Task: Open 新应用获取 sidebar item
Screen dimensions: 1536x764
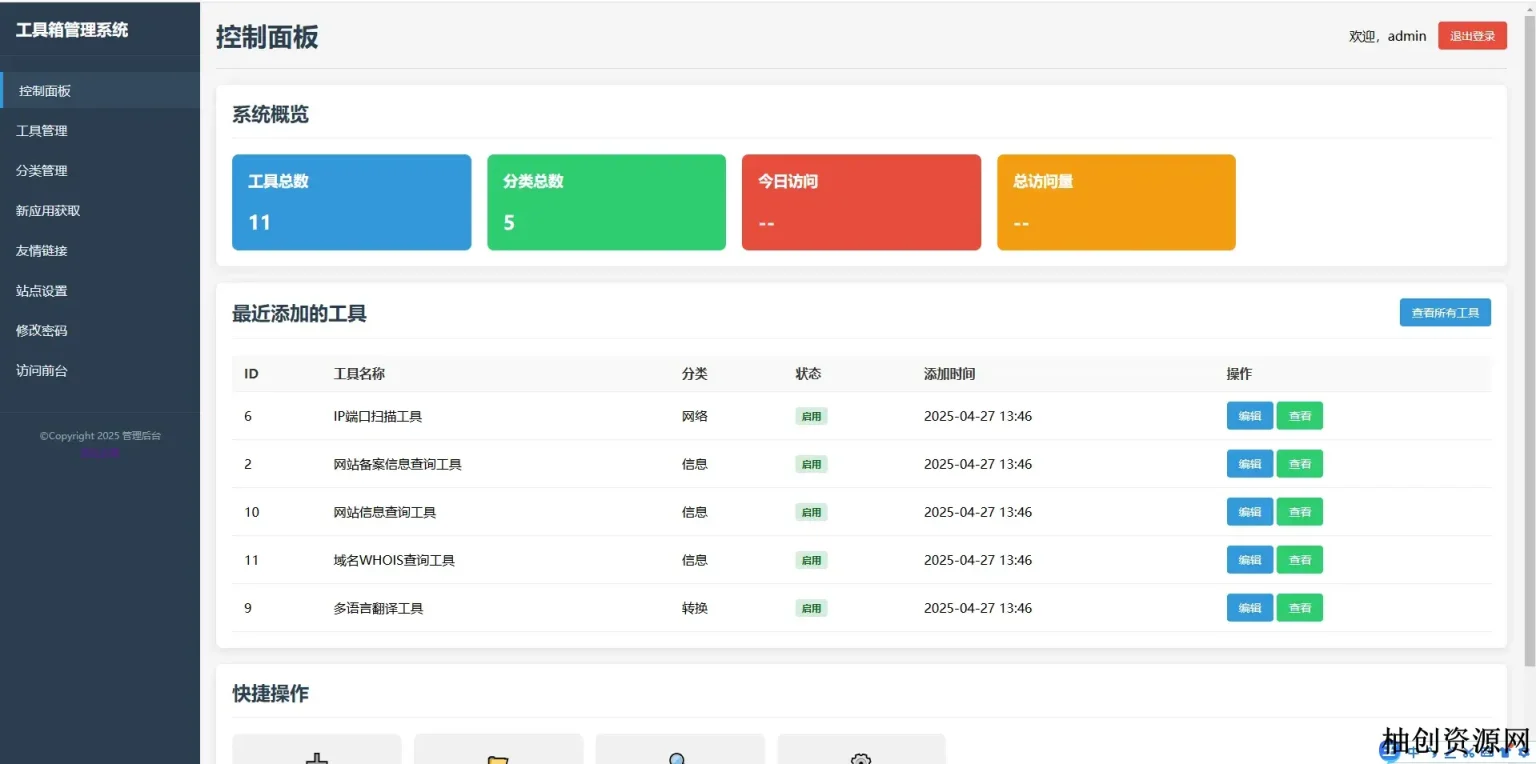Action: [48, 211]
